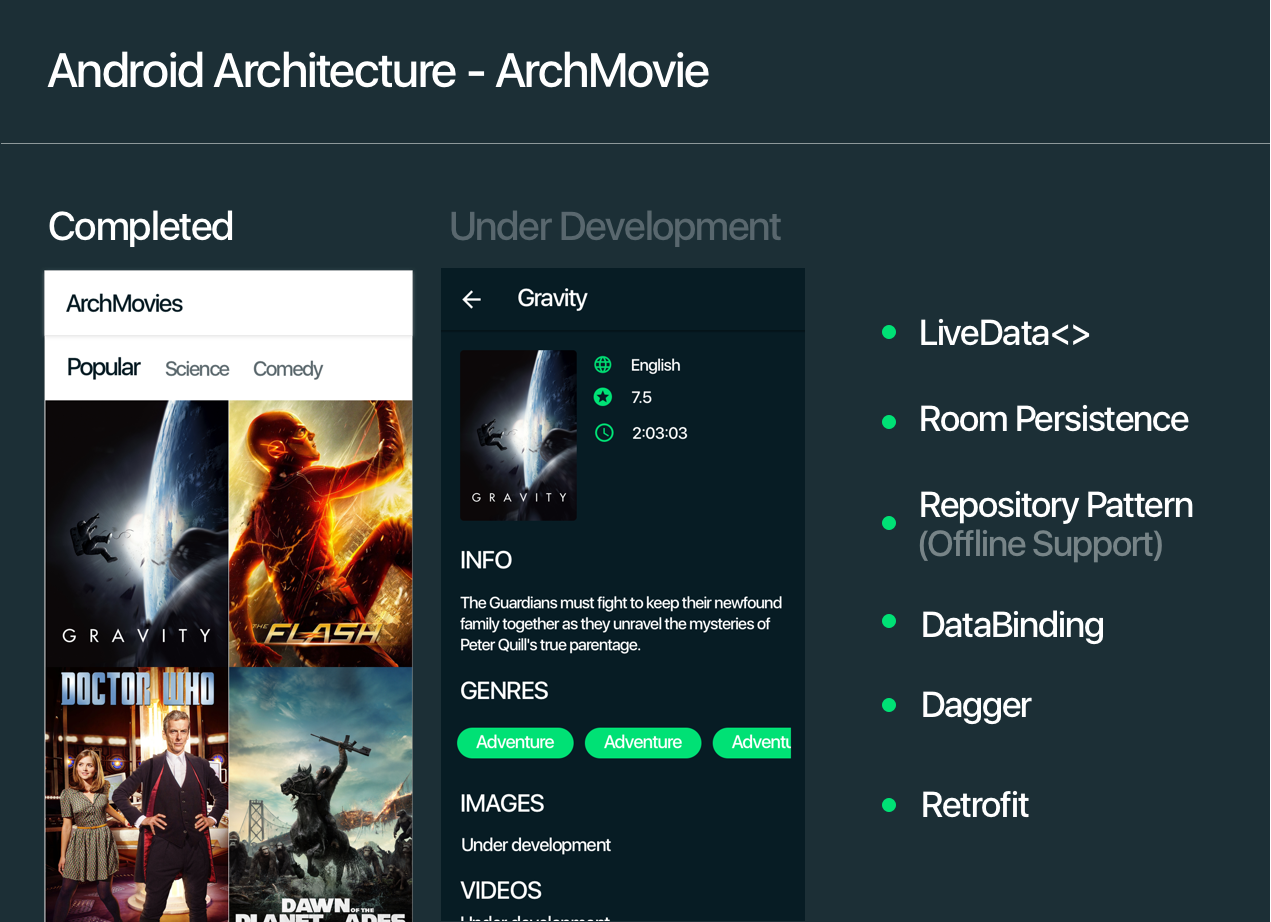Open The Flash poster
Viewport: 1271px width, 922px height.
tap(321, 534)
